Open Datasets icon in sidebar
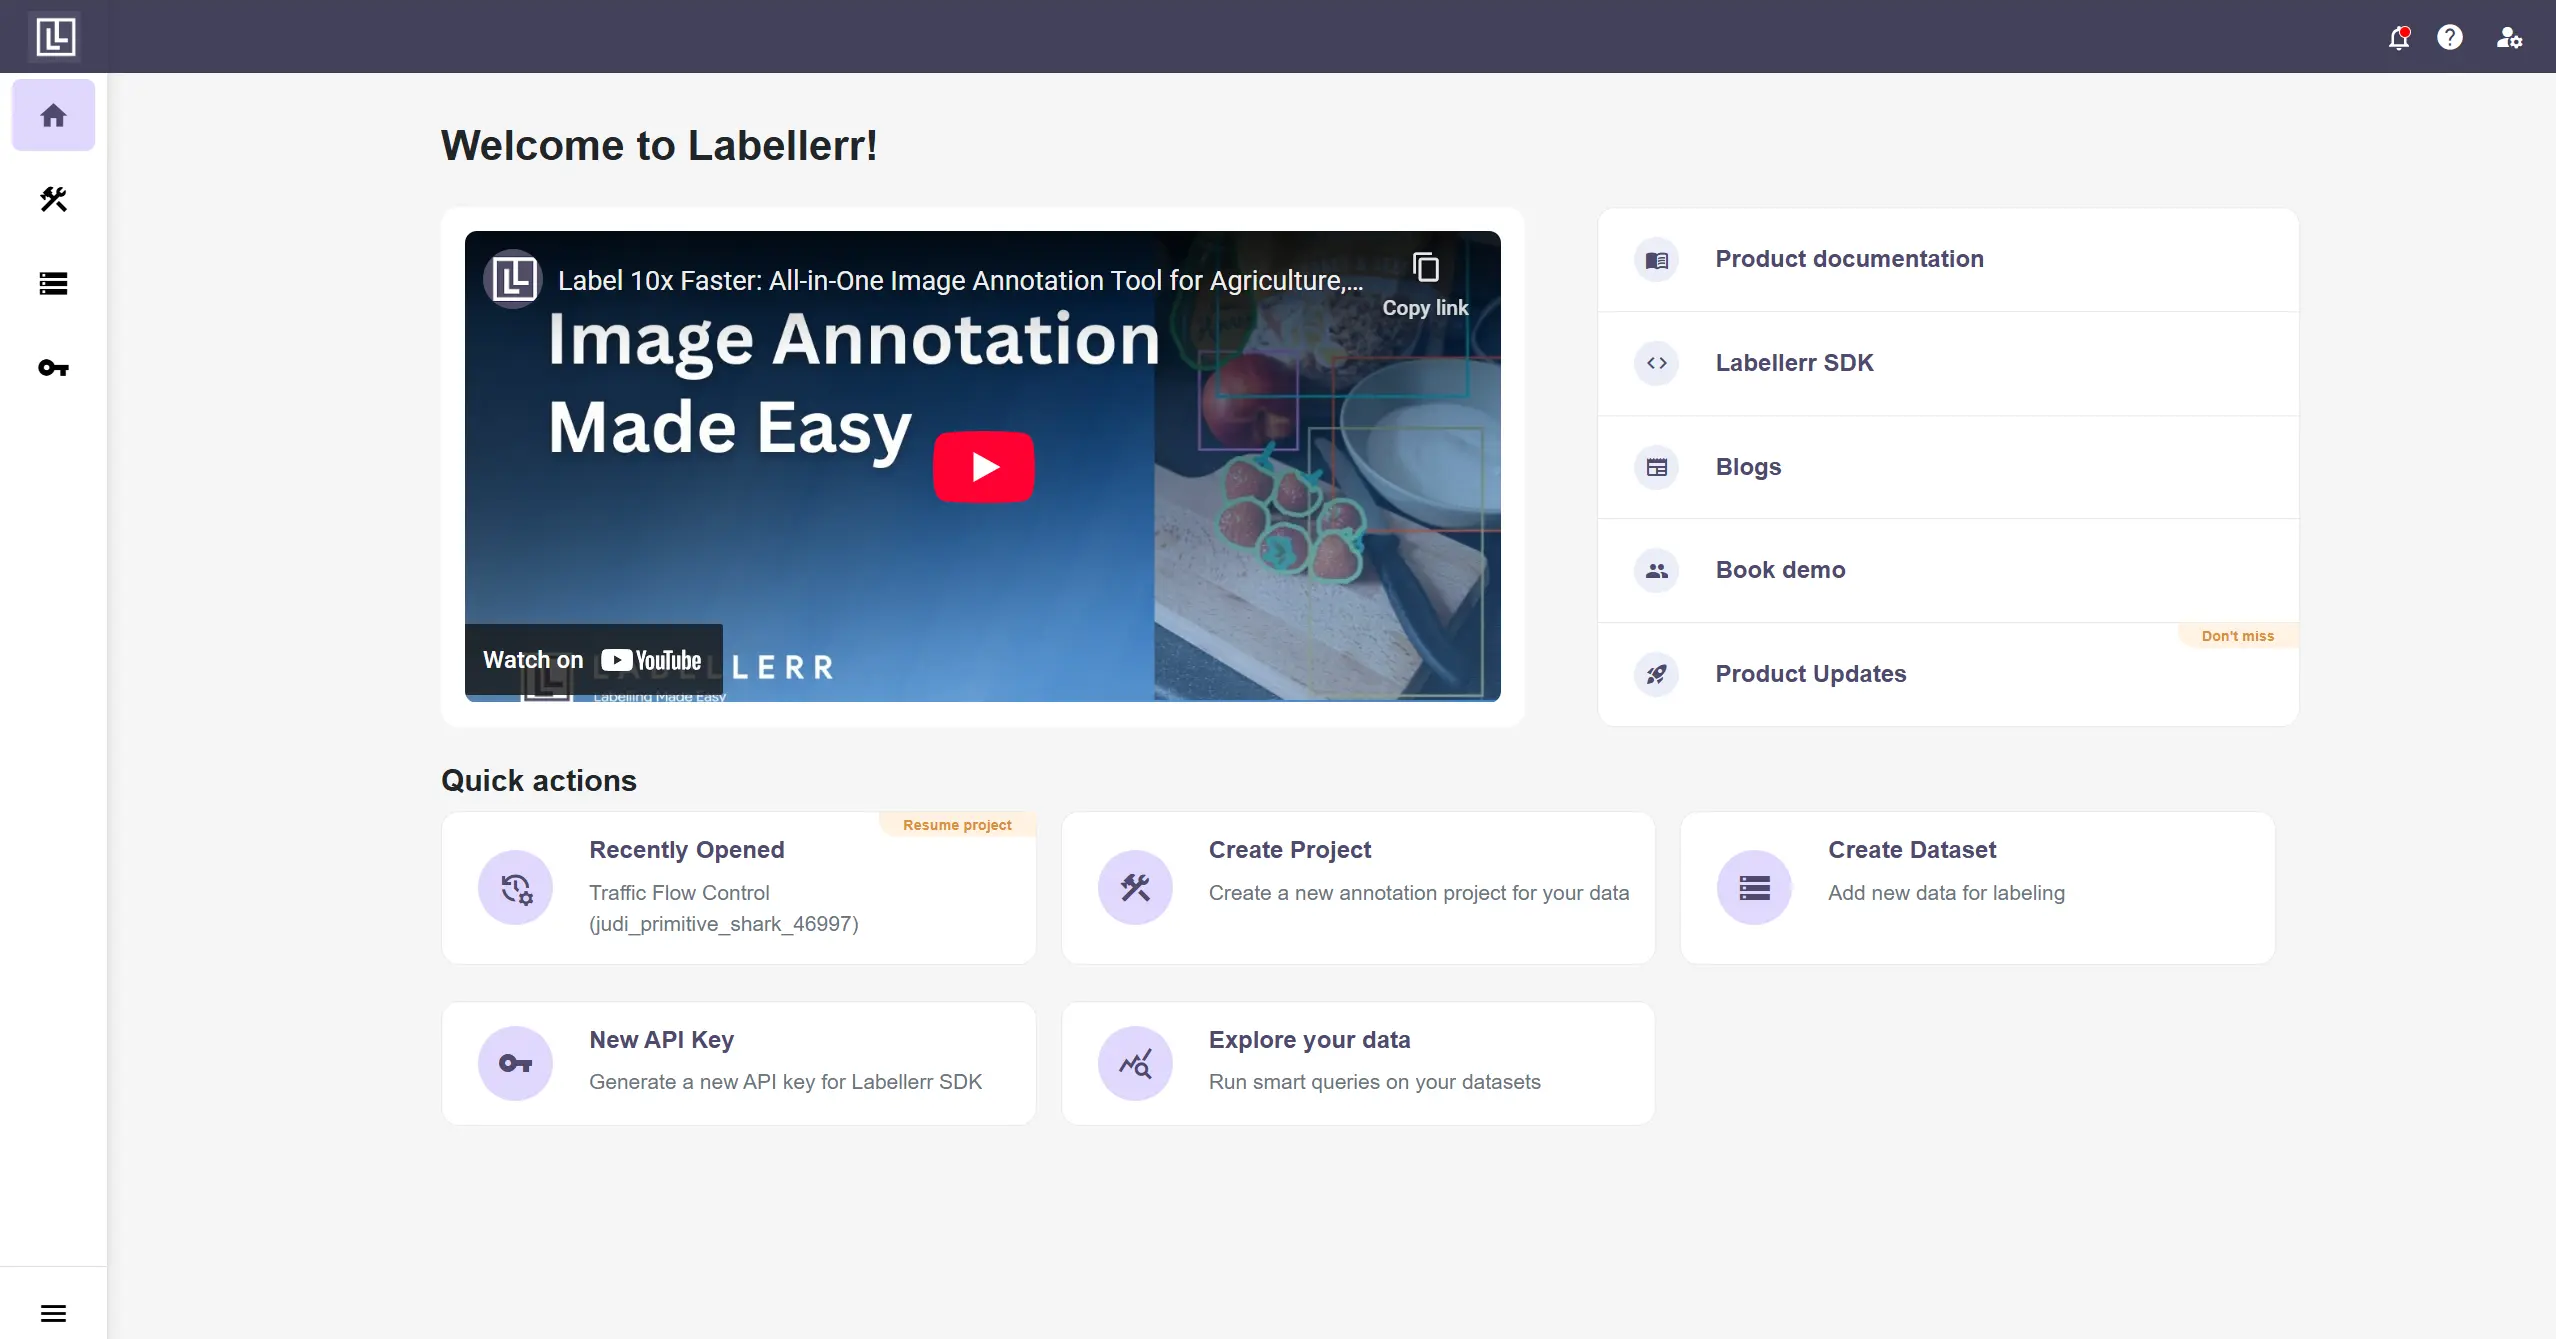This screenshot has height=1339, width=2556. point(54,284)
